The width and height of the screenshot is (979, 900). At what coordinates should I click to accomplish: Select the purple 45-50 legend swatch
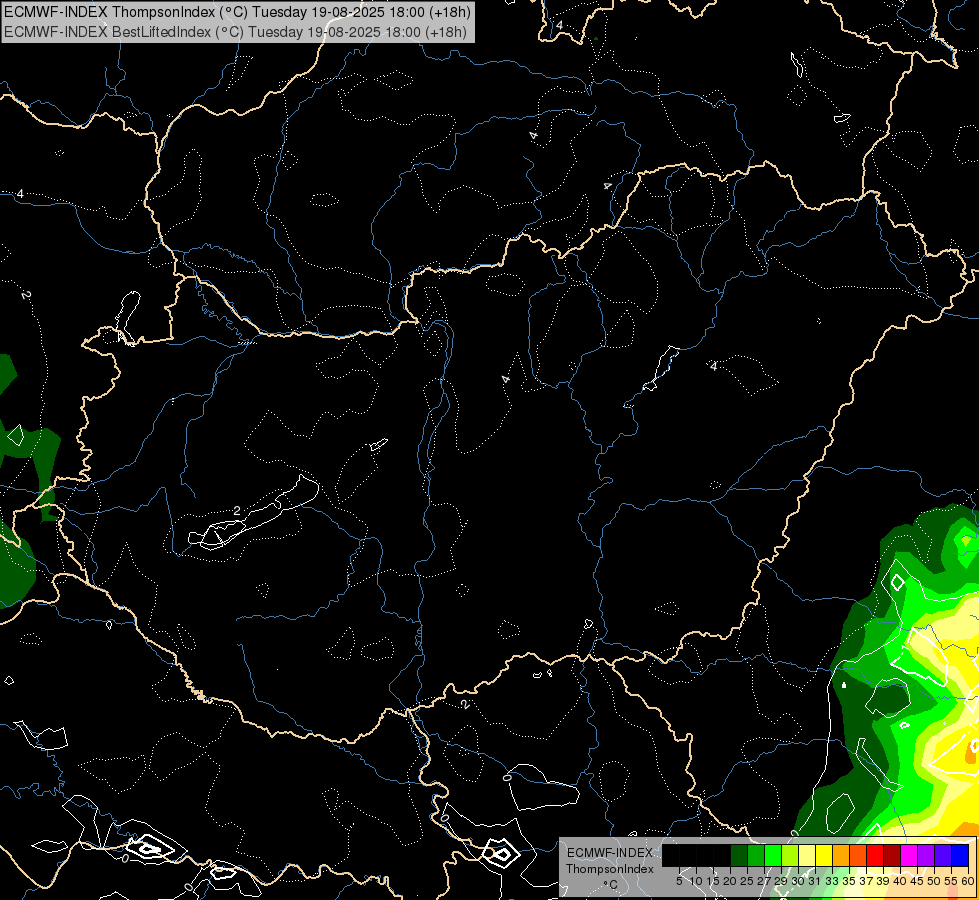(x=927, y=855)
